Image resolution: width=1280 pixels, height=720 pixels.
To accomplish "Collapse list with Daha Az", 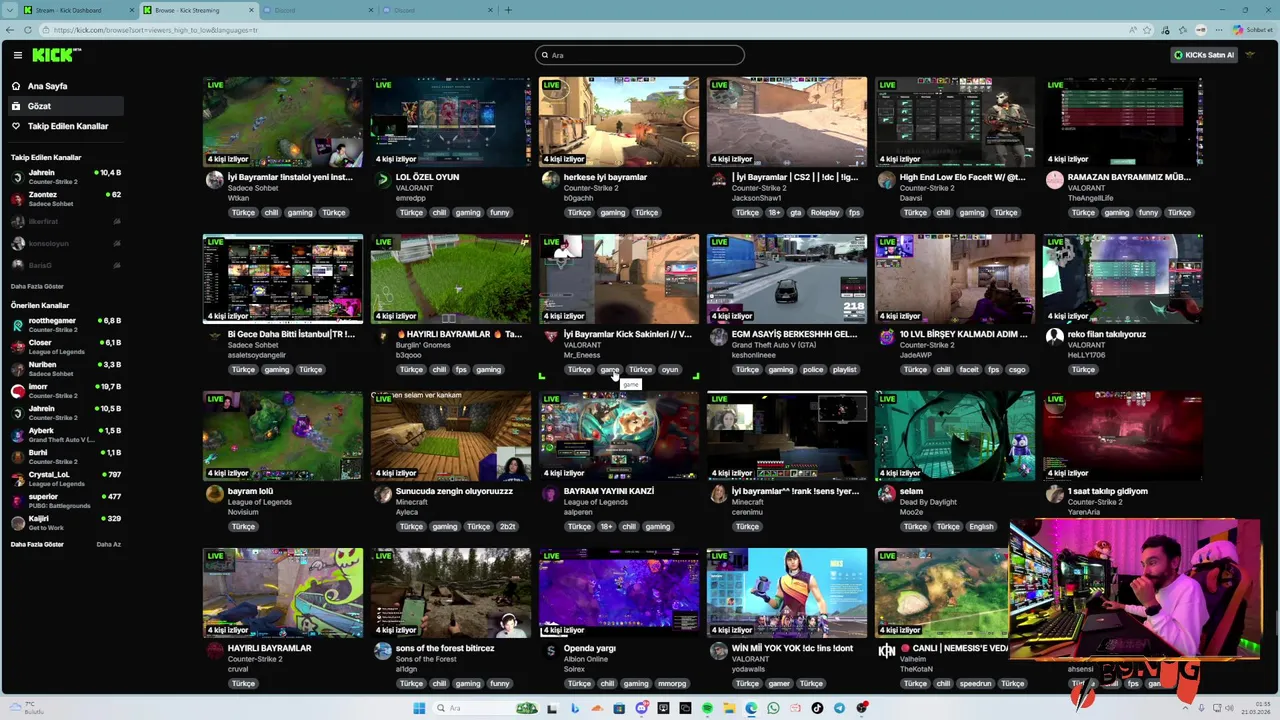I will 108,544.
